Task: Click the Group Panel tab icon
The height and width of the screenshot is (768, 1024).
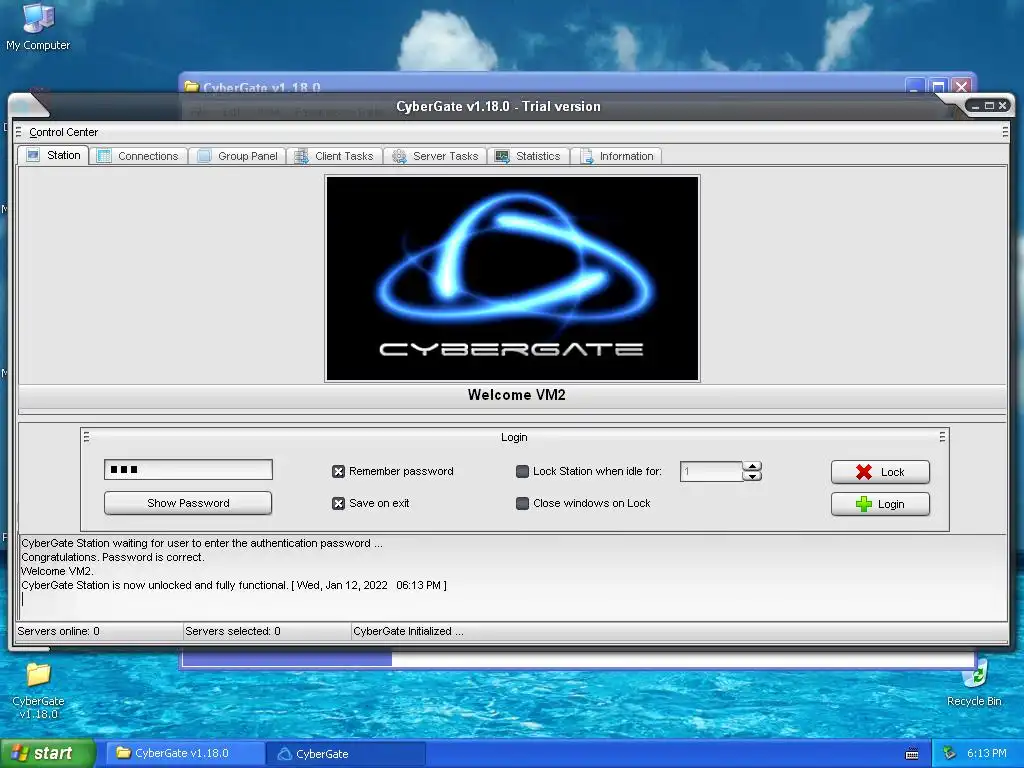Action: point(204,156)
